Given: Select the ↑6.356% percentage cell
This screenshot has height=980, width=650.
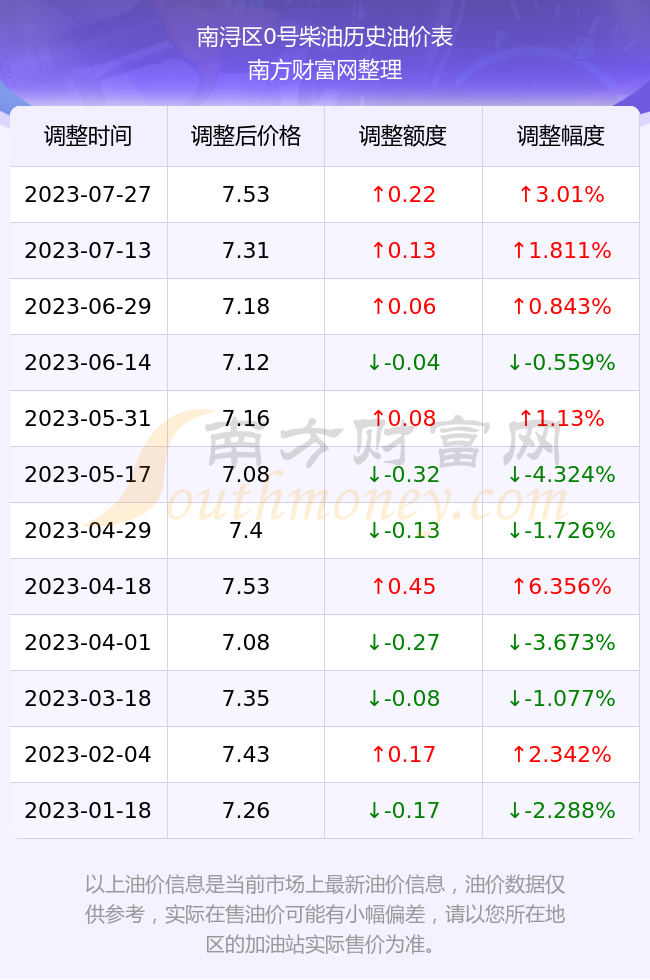Looking at the screenshot, I should click(561, 586).
